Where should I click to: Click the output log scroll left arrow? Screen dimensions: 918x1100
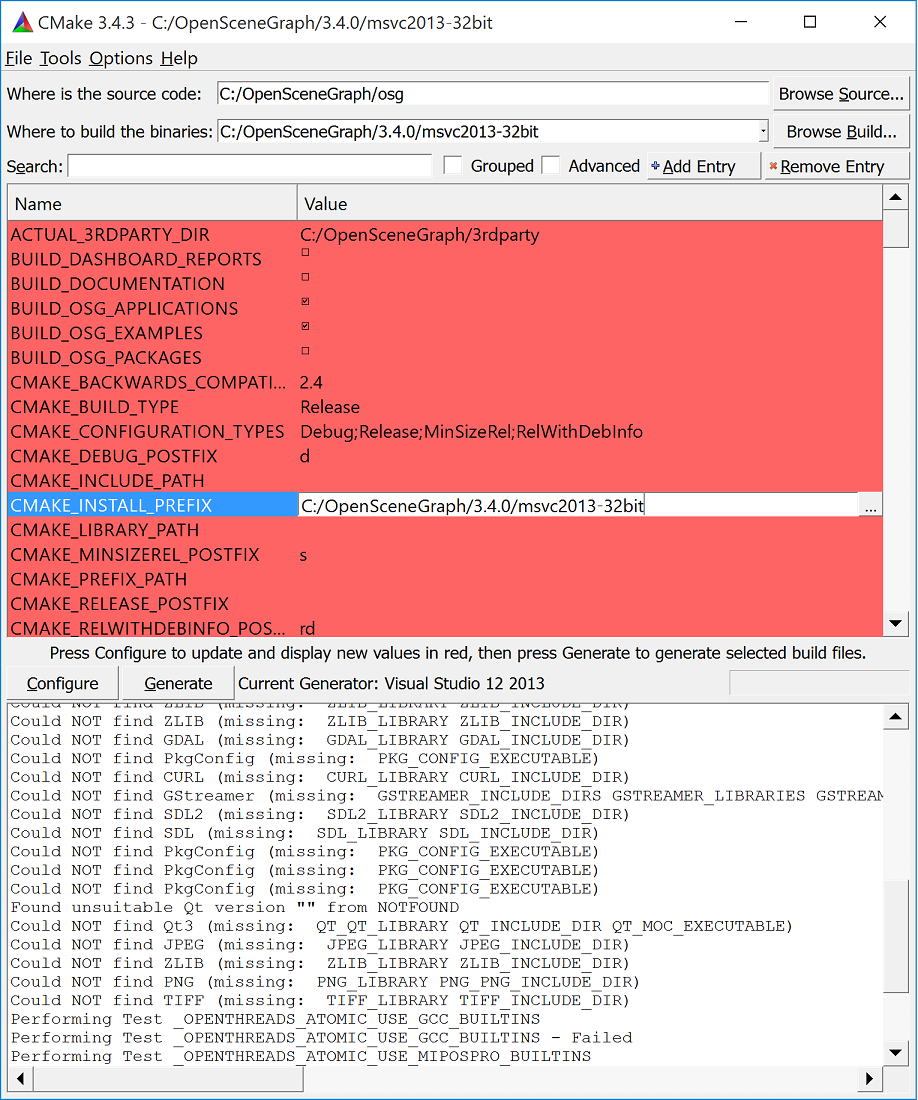click(x=20, y=1078)
